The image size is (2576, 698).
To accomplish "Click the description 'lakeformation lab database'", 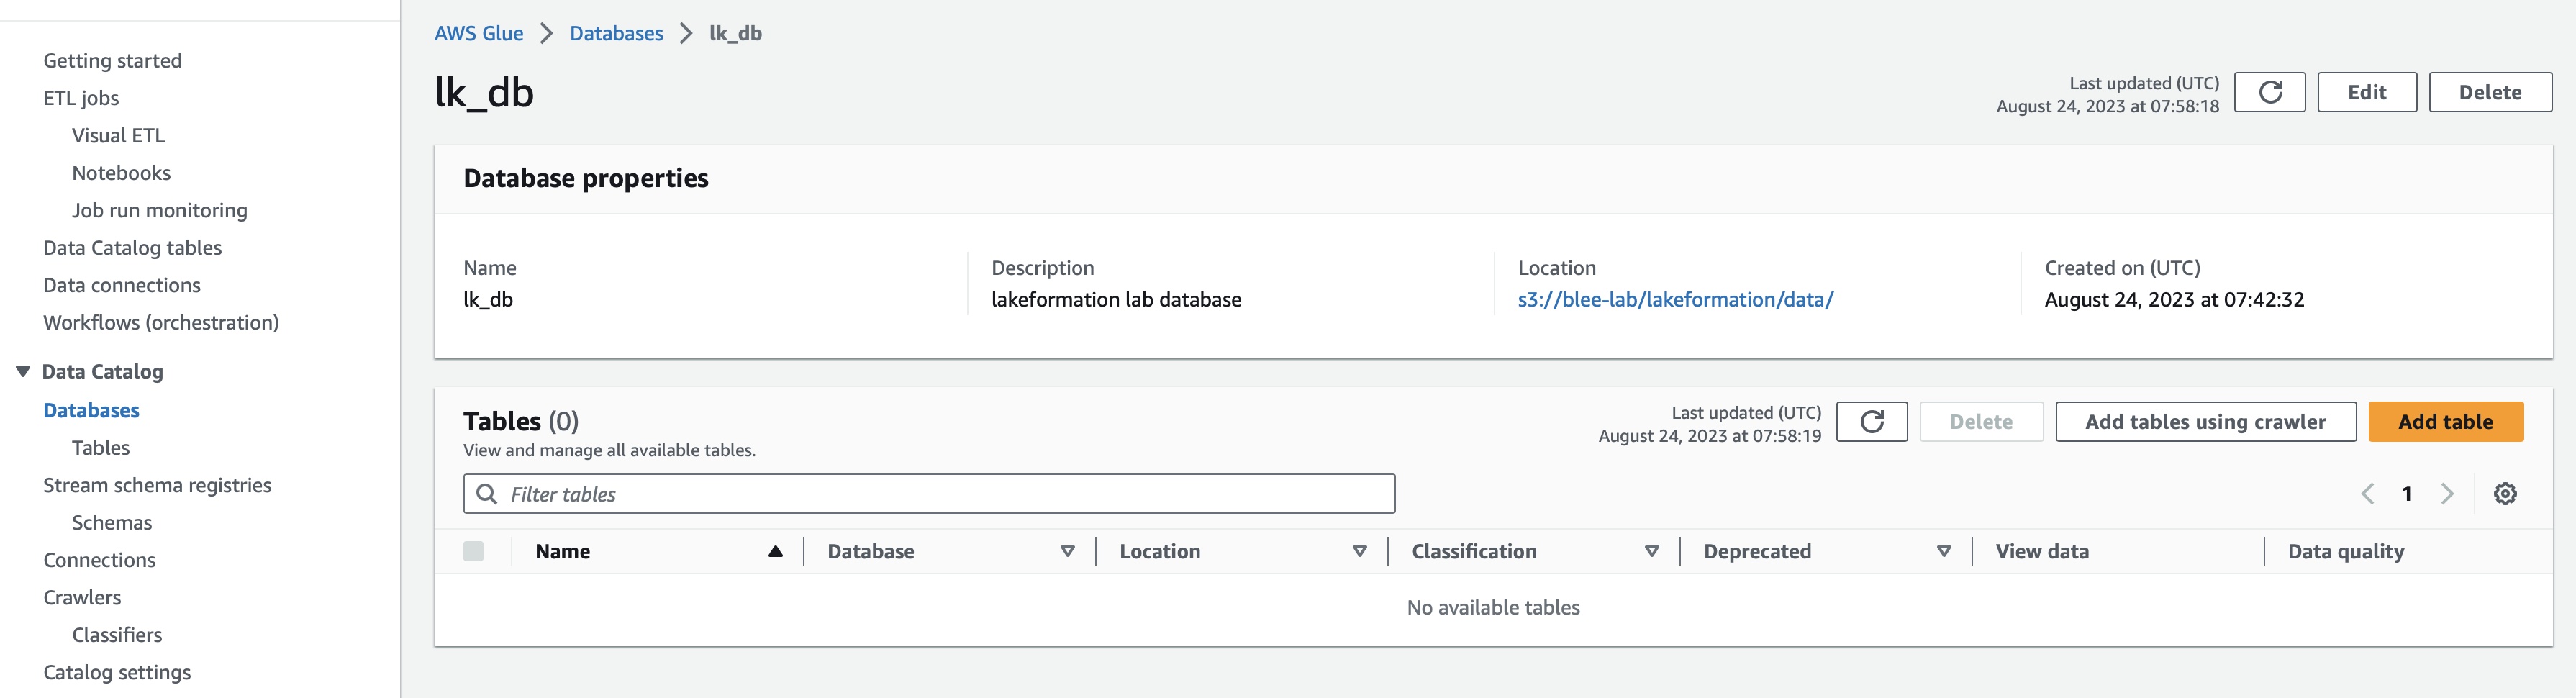I will click(x=1116, y=300).
